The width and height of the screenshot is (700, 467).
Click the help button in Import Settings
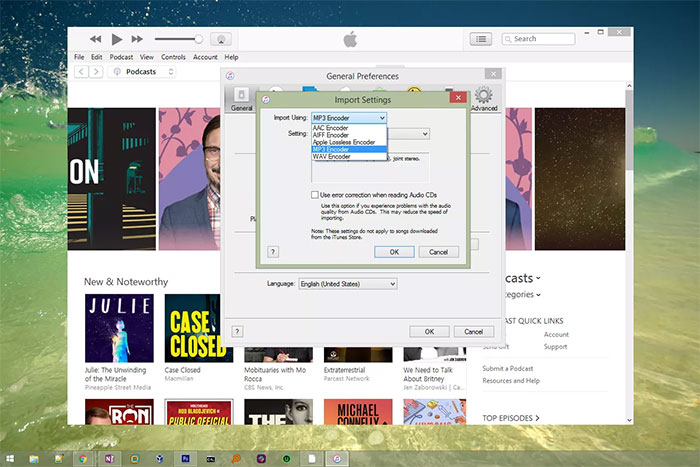click(273, 252)
